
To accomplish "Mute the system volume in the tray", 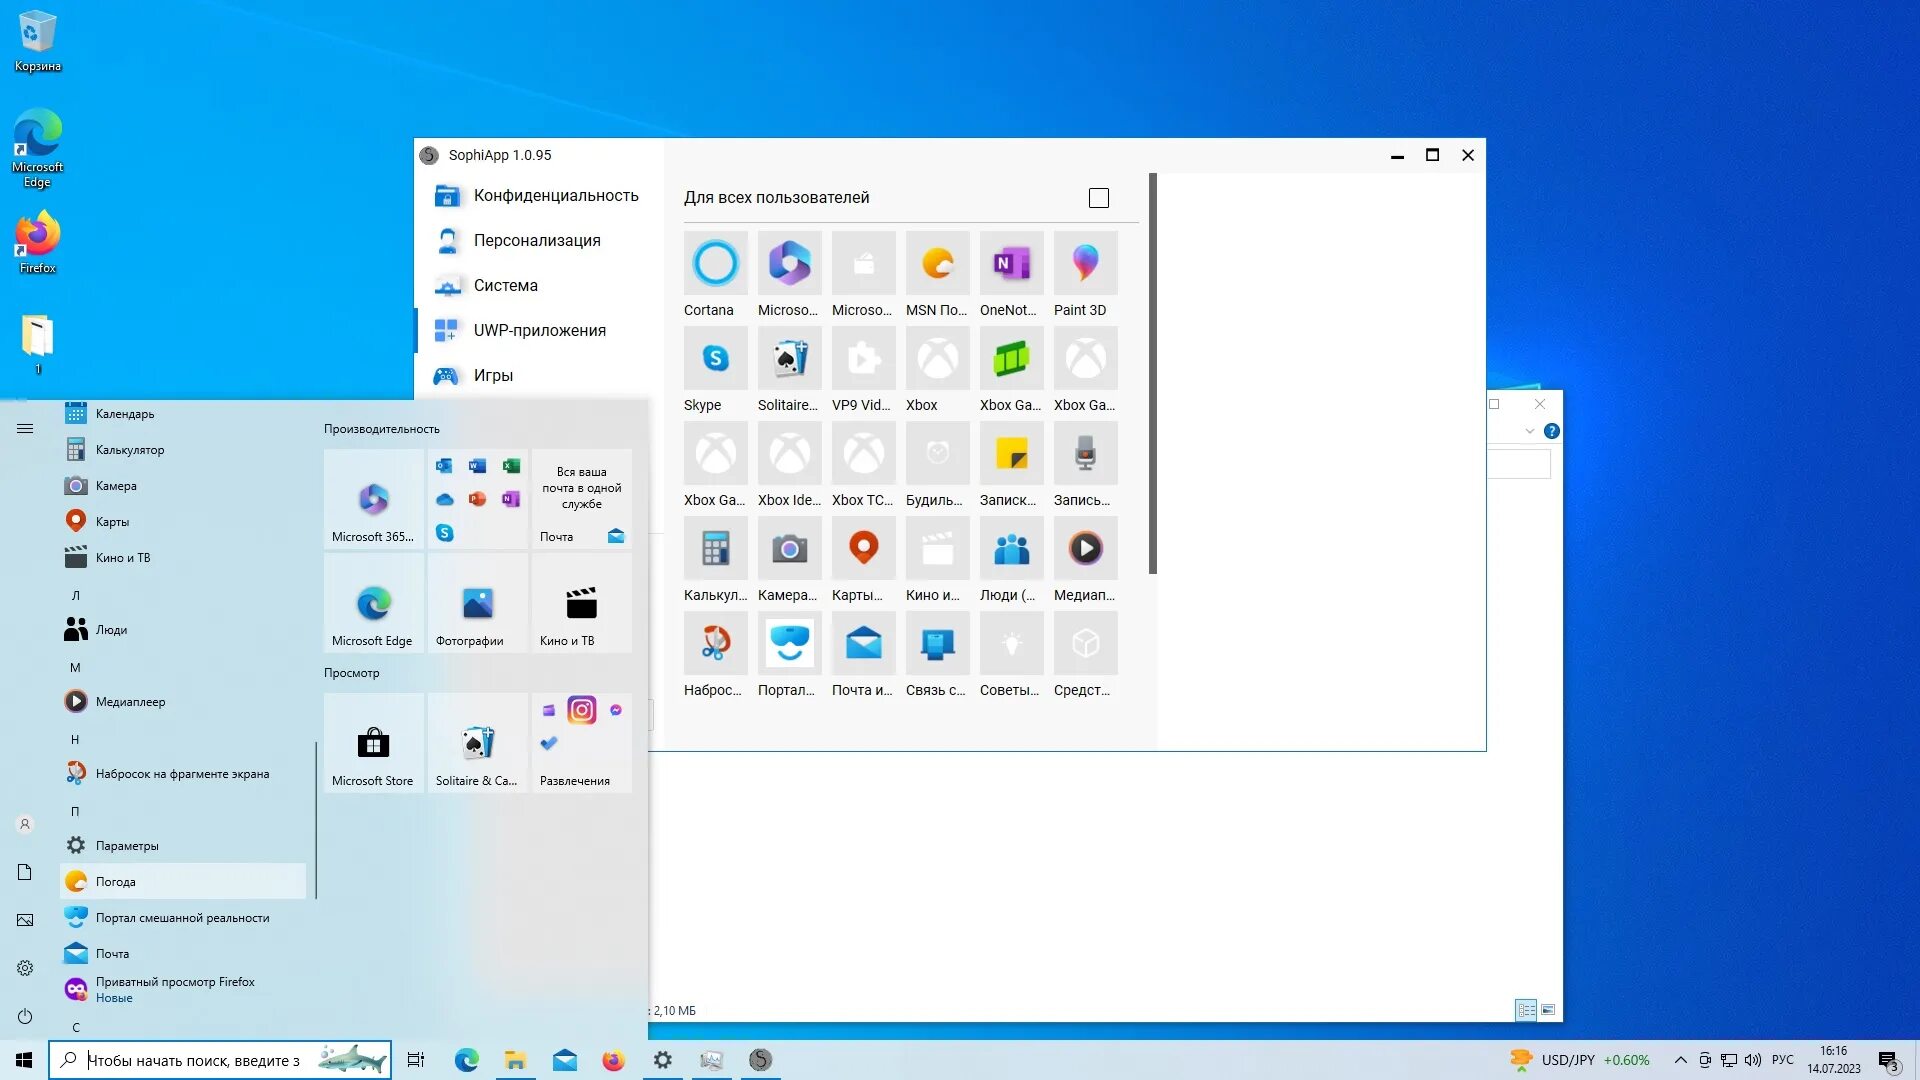I will (x=1751, y=1060).
